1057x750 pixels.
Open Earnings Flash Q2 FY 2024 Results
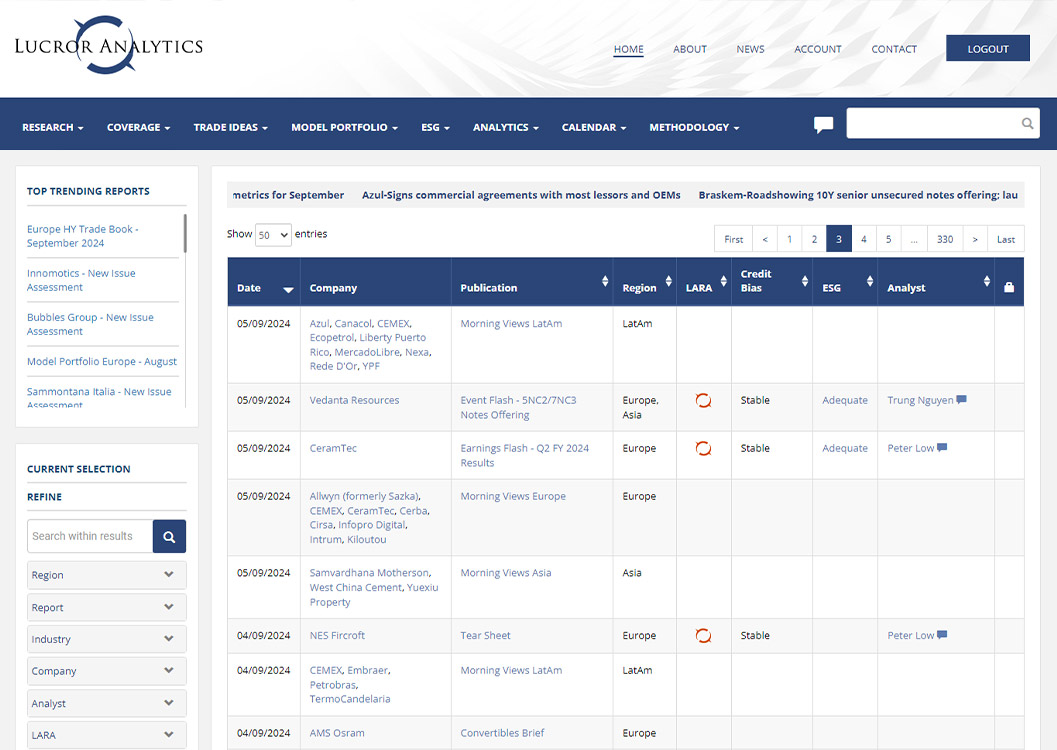point(524,456)
